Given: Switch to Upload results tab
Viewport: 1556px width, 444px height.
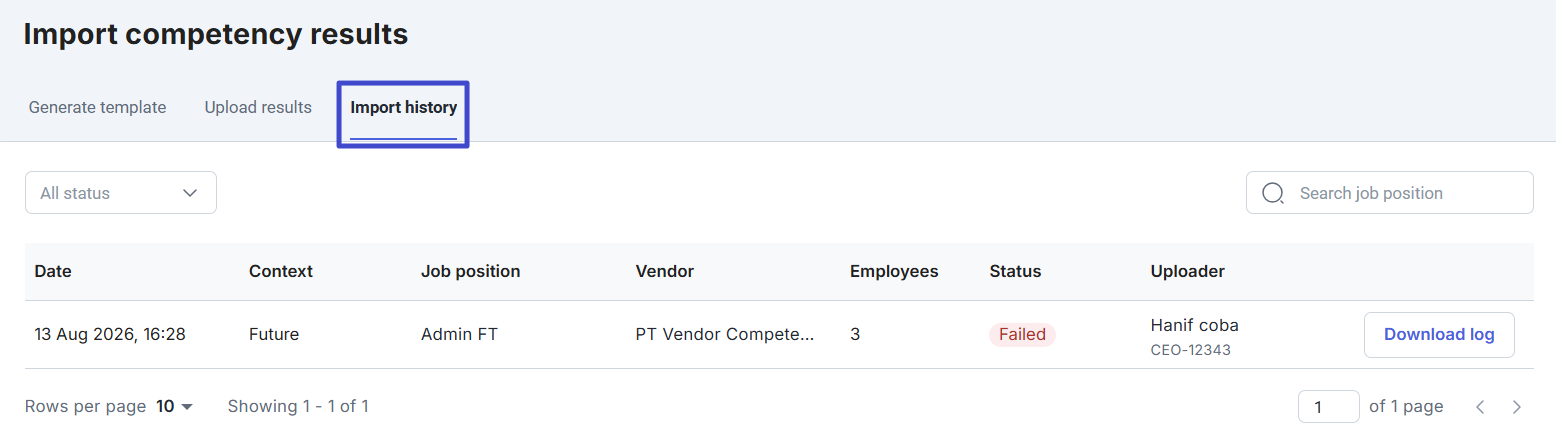Looking at the screenshot, I should pyautogui.click(x=258, y=107).
